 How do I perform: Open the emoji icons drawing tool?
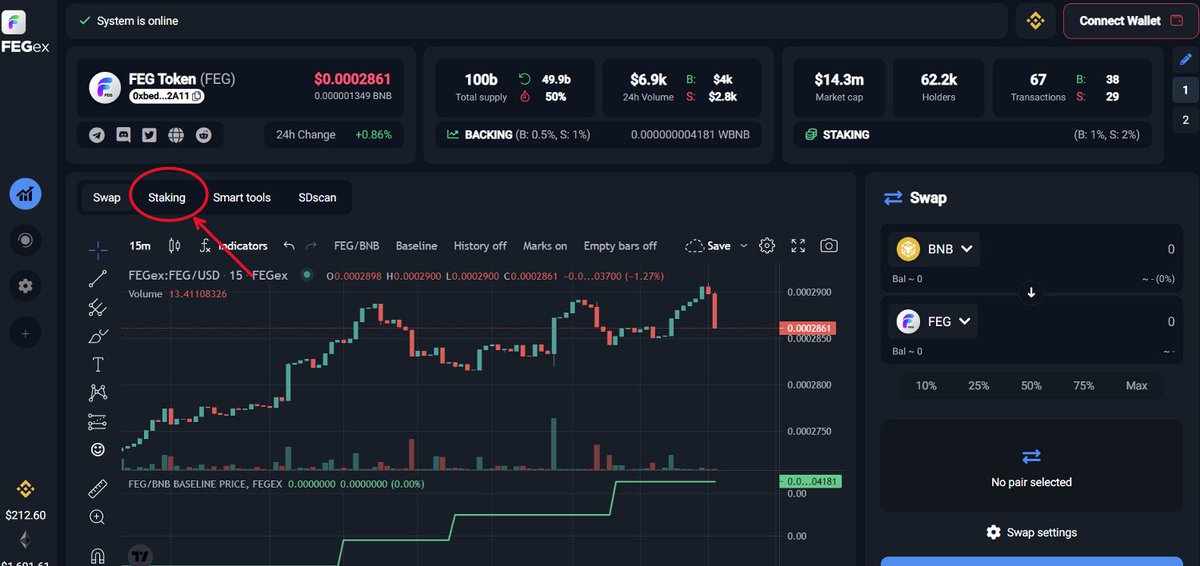(x=97, y=450)
